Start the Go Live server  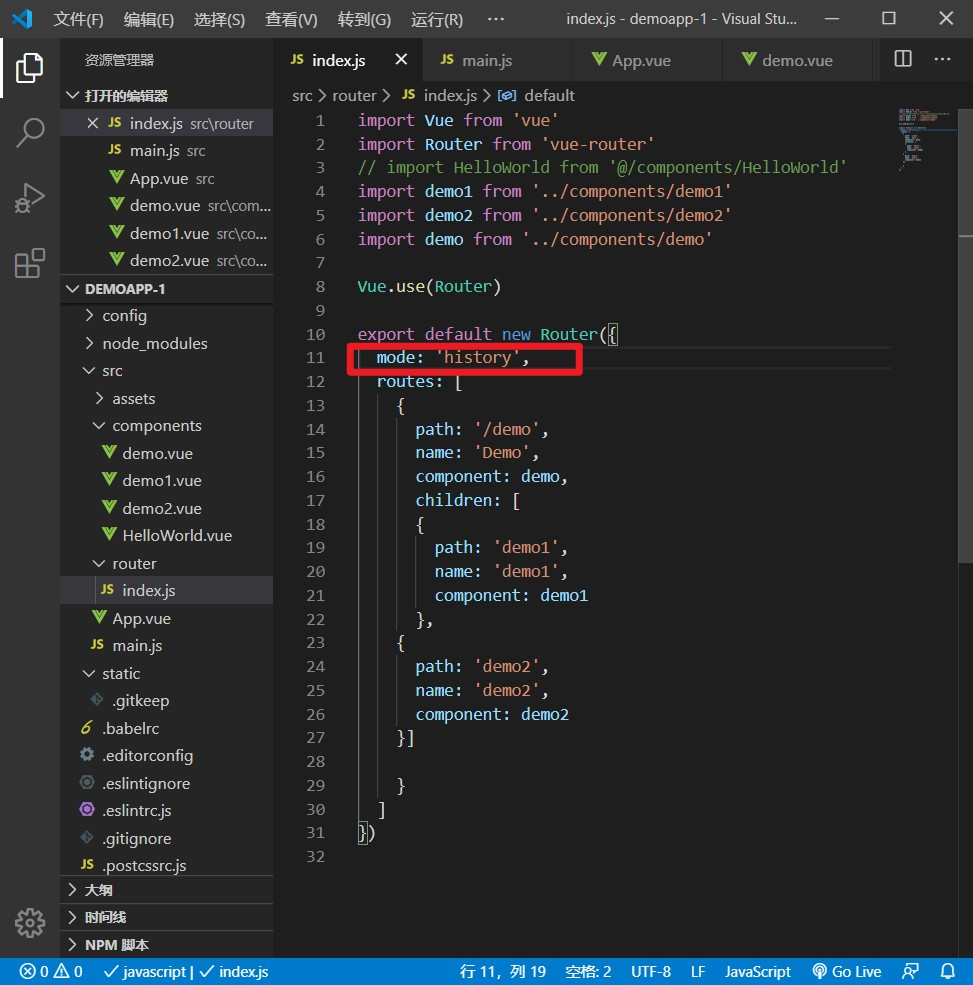click(846, 971)
